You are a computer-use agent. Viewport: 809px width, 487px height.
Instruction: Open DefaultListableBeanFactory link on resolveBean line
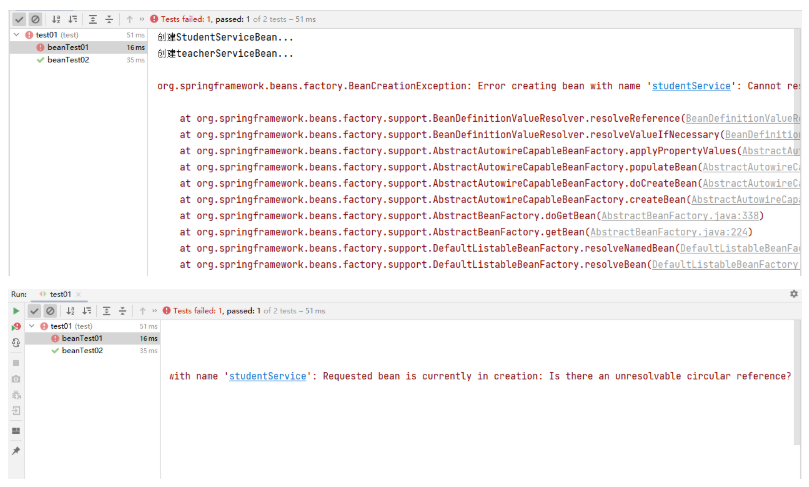(725, 265)
